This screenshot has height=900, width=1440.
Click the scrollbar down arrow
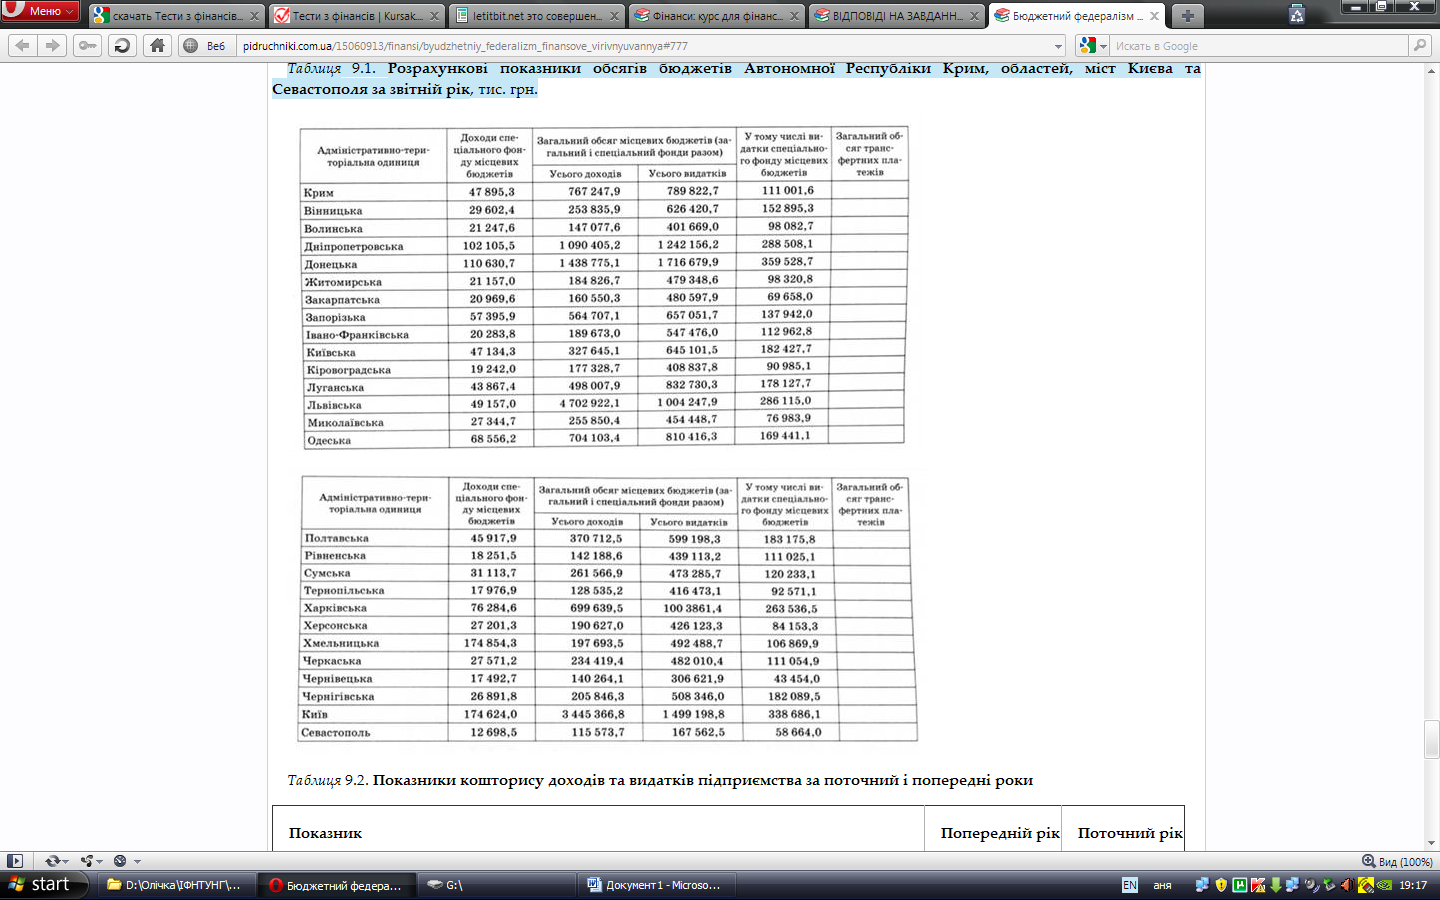1432,843
